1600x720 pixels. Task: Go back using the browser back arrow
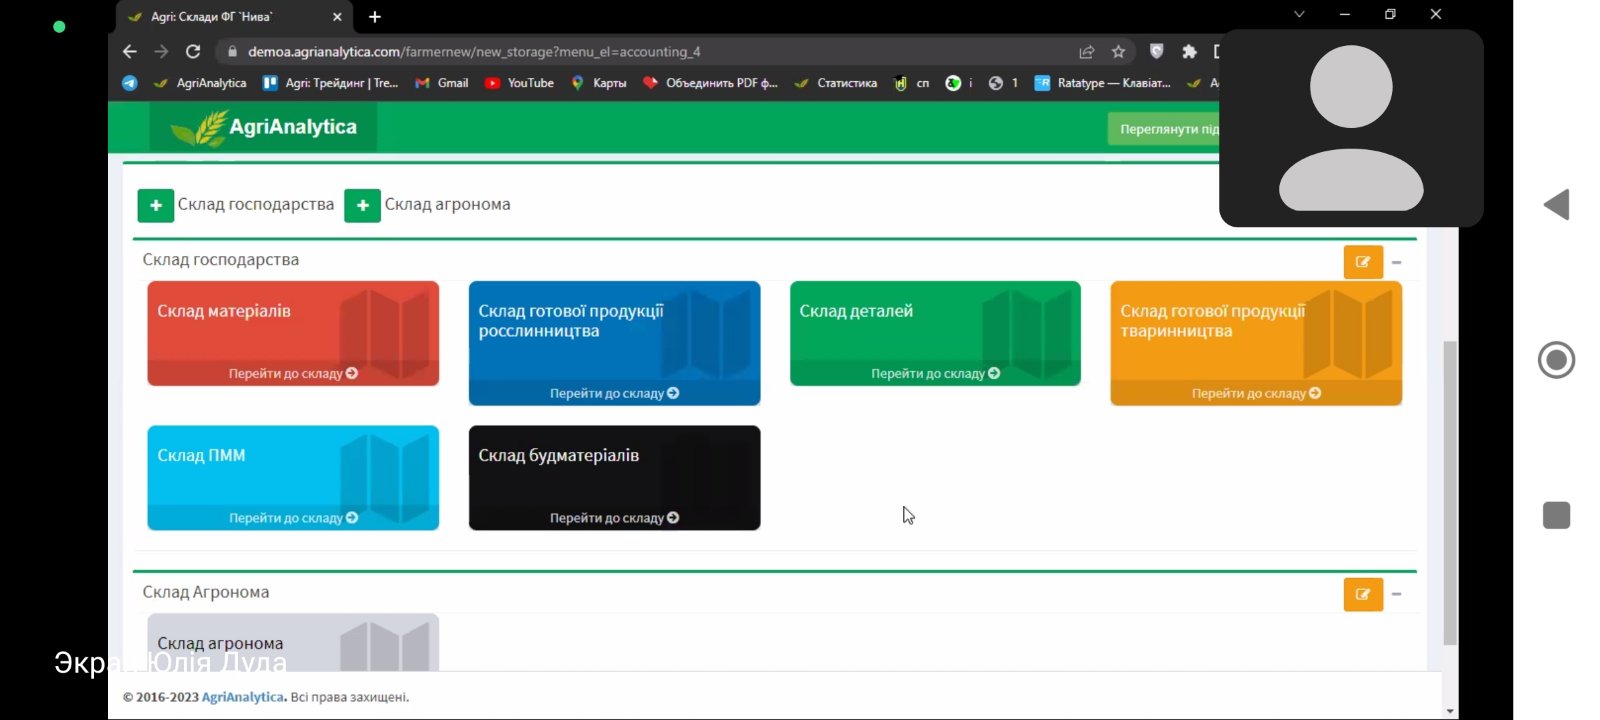click(x=130, y=51)
